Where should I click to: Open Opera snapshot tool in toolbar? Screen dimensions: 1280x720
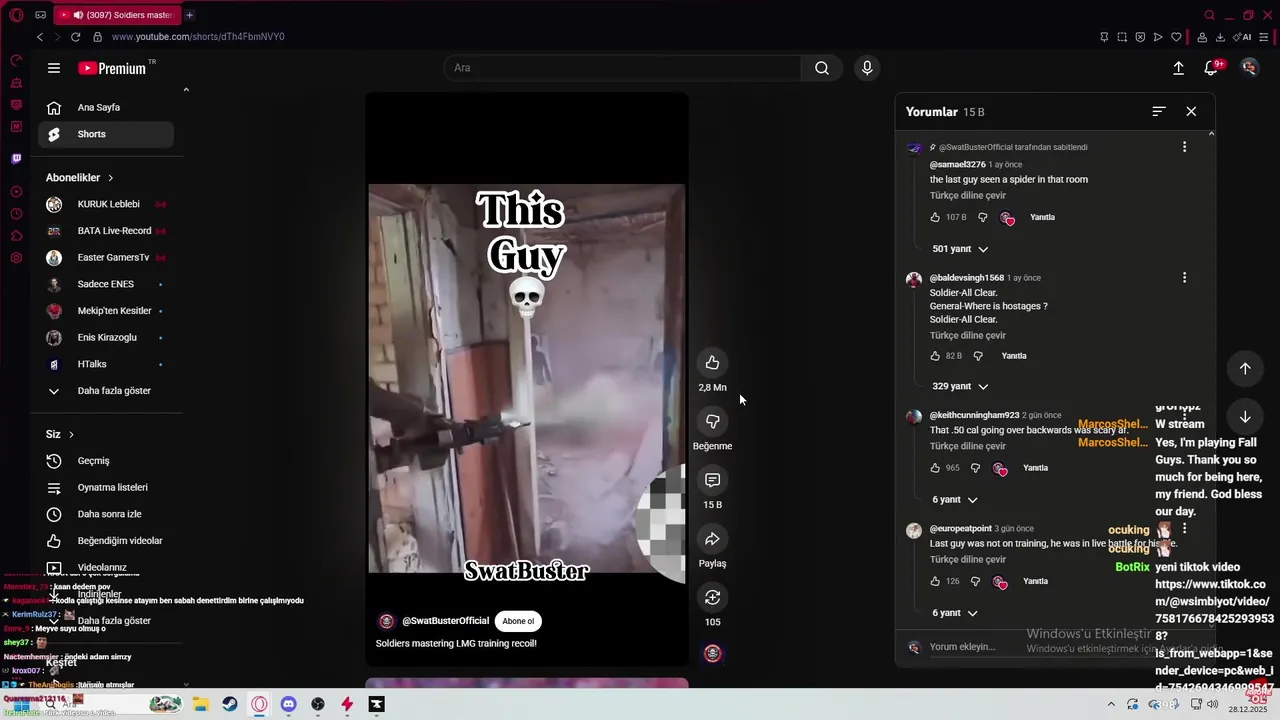click(1122, 37)
